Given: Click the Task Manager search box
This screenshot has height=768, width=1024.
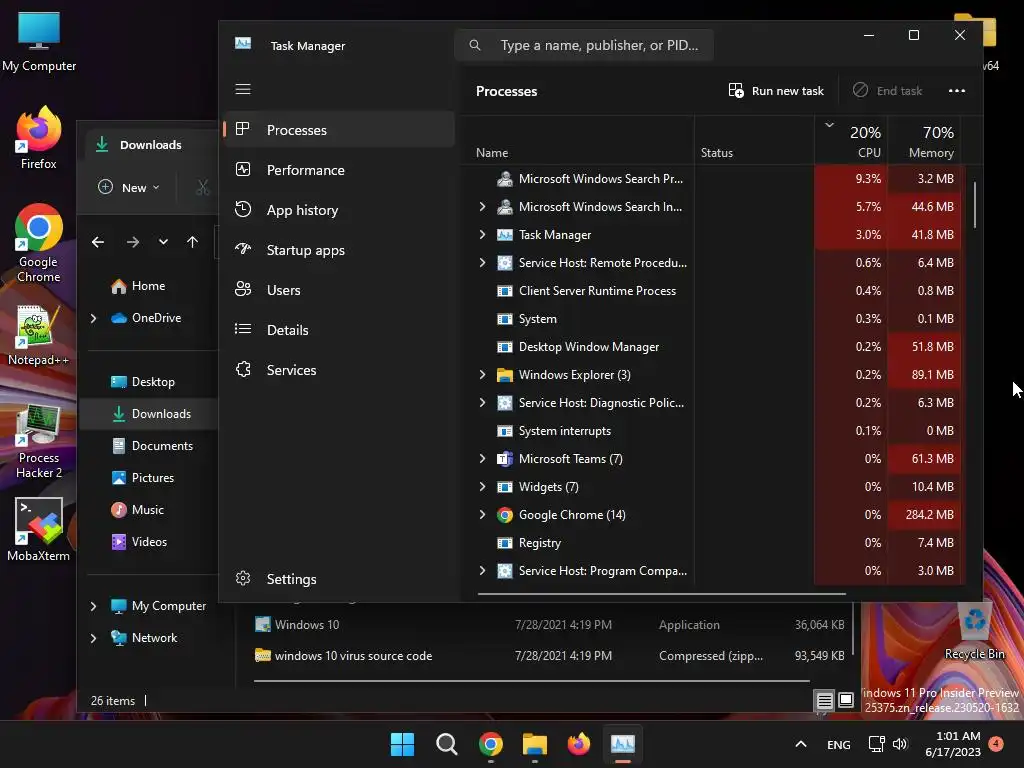Looking at the screenshot, I should point(584,45).
